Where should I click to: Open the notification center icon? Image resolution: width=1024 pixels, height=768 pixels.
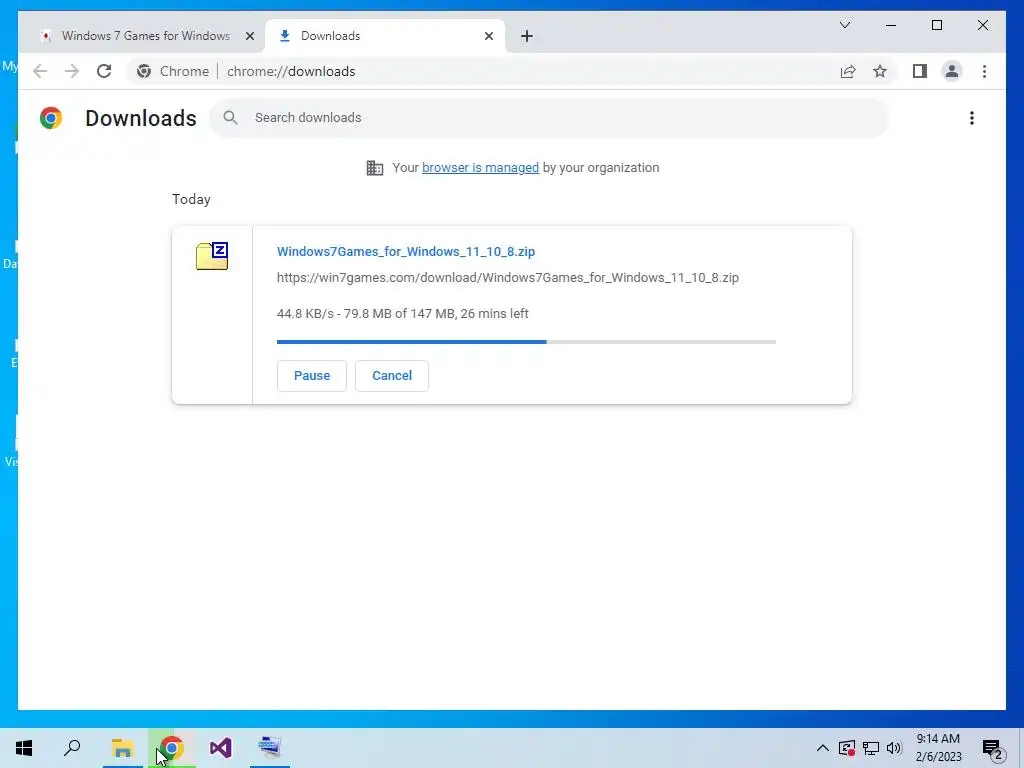(x=993, y=748)
